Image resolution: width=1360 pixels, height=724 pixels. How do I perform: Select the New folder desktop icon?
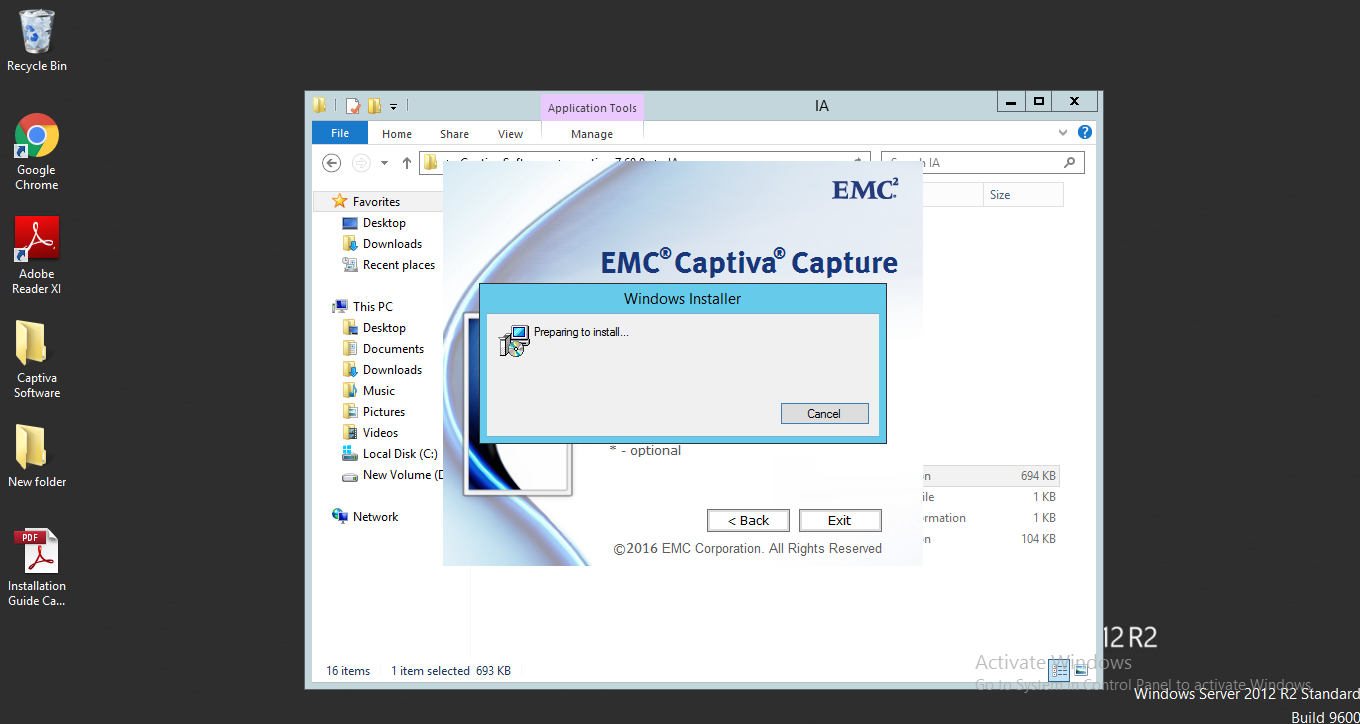pyautogui.click(x=37, y=456)
